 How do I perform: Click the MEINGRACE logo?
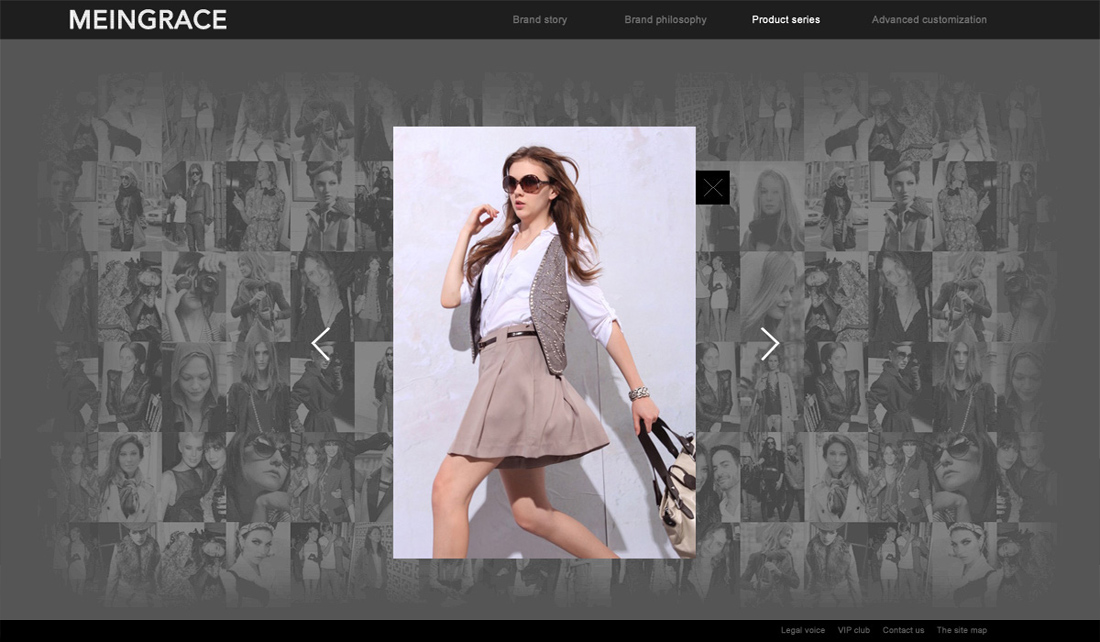148,20
